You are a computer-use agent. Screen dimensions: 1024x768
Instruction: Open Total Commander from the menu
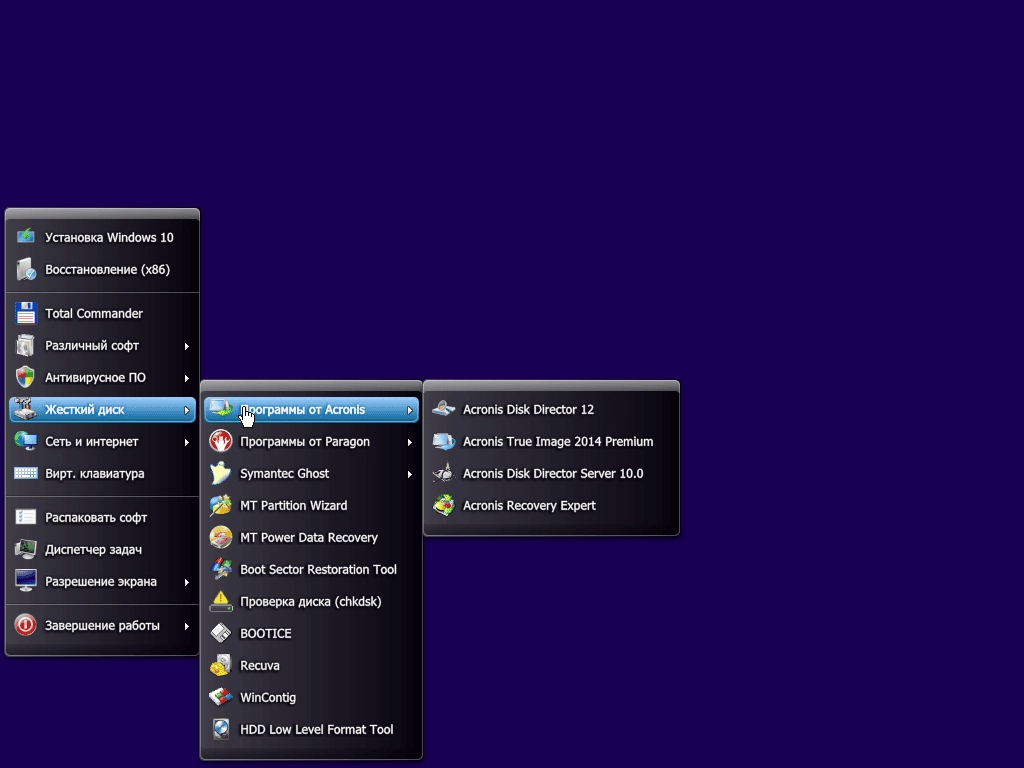pos(103,313)
